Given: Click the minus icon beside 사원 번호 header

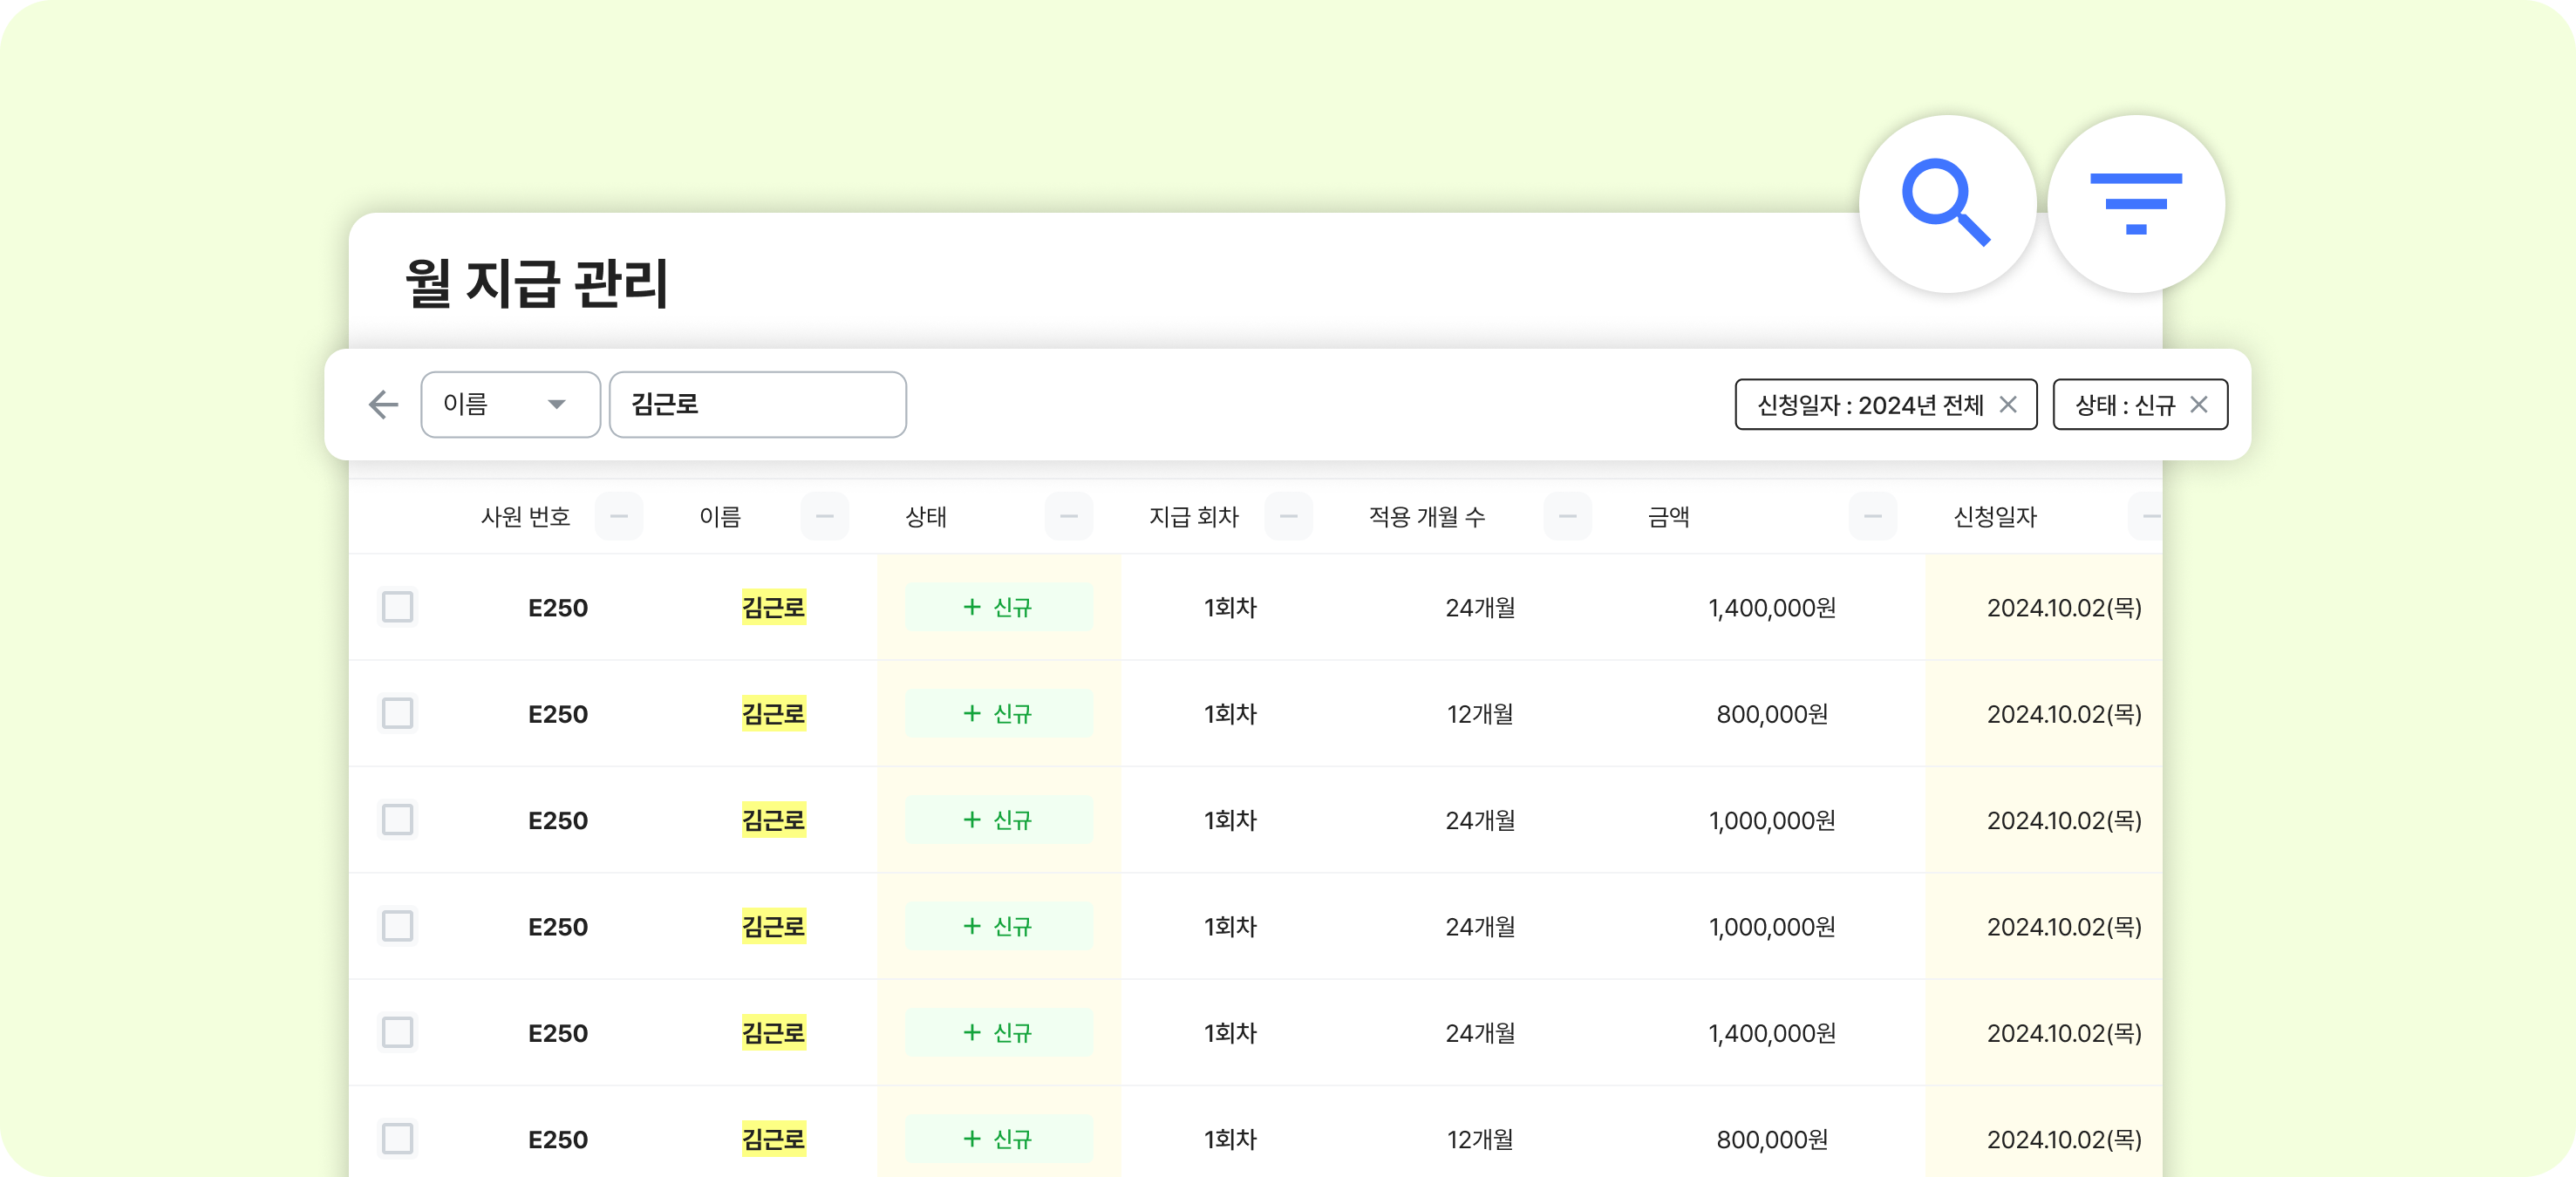Looking at the screenshot, I should point(618,516).
